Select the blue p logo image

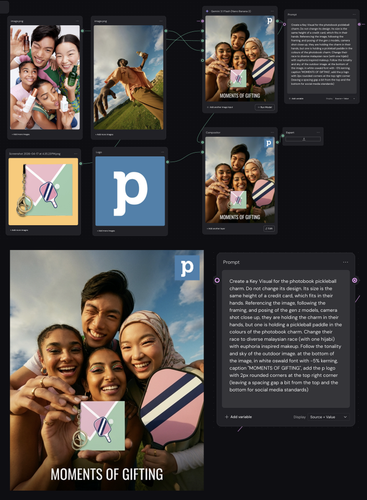pos(130,191)
